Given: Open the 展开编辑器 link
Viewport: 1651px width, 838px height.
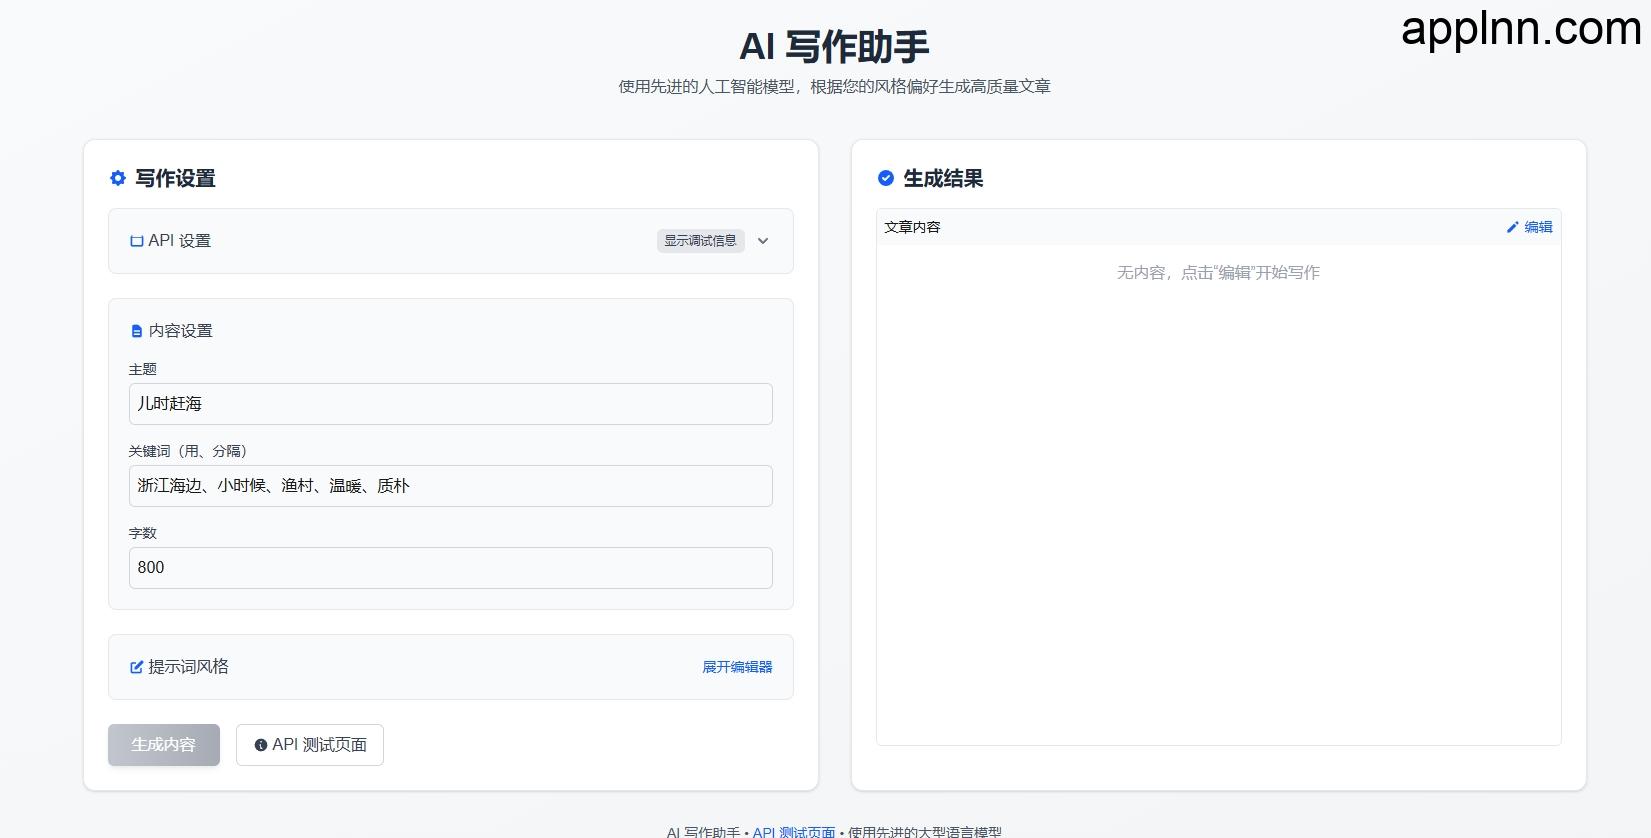Looking at the screenshot, I should pos(737,667).
